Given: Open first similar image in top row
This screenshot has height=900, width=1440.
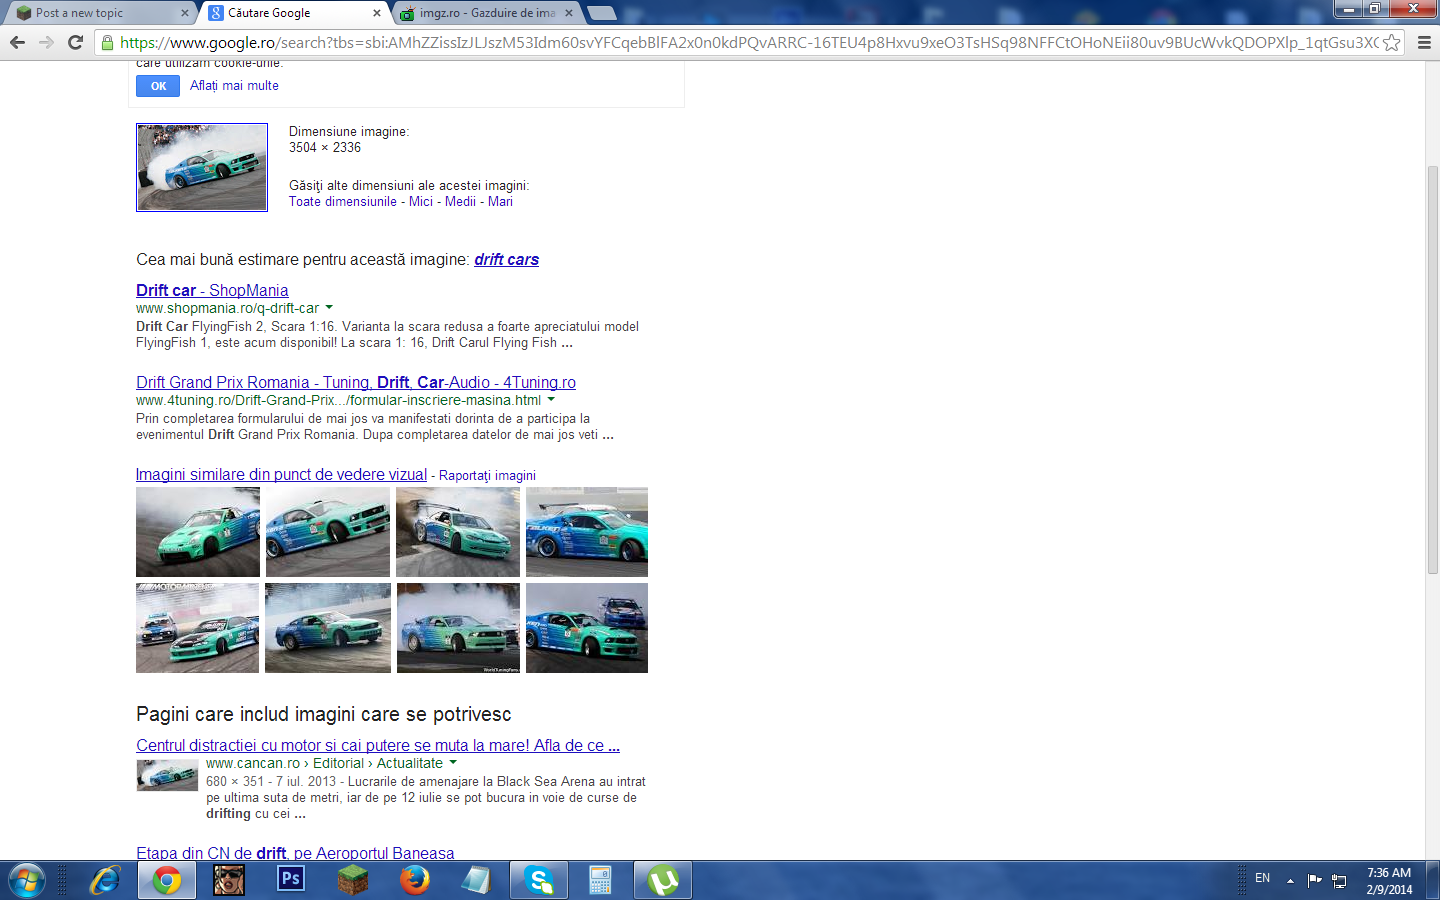Looking at the screenshot, I should pos(198,532).
